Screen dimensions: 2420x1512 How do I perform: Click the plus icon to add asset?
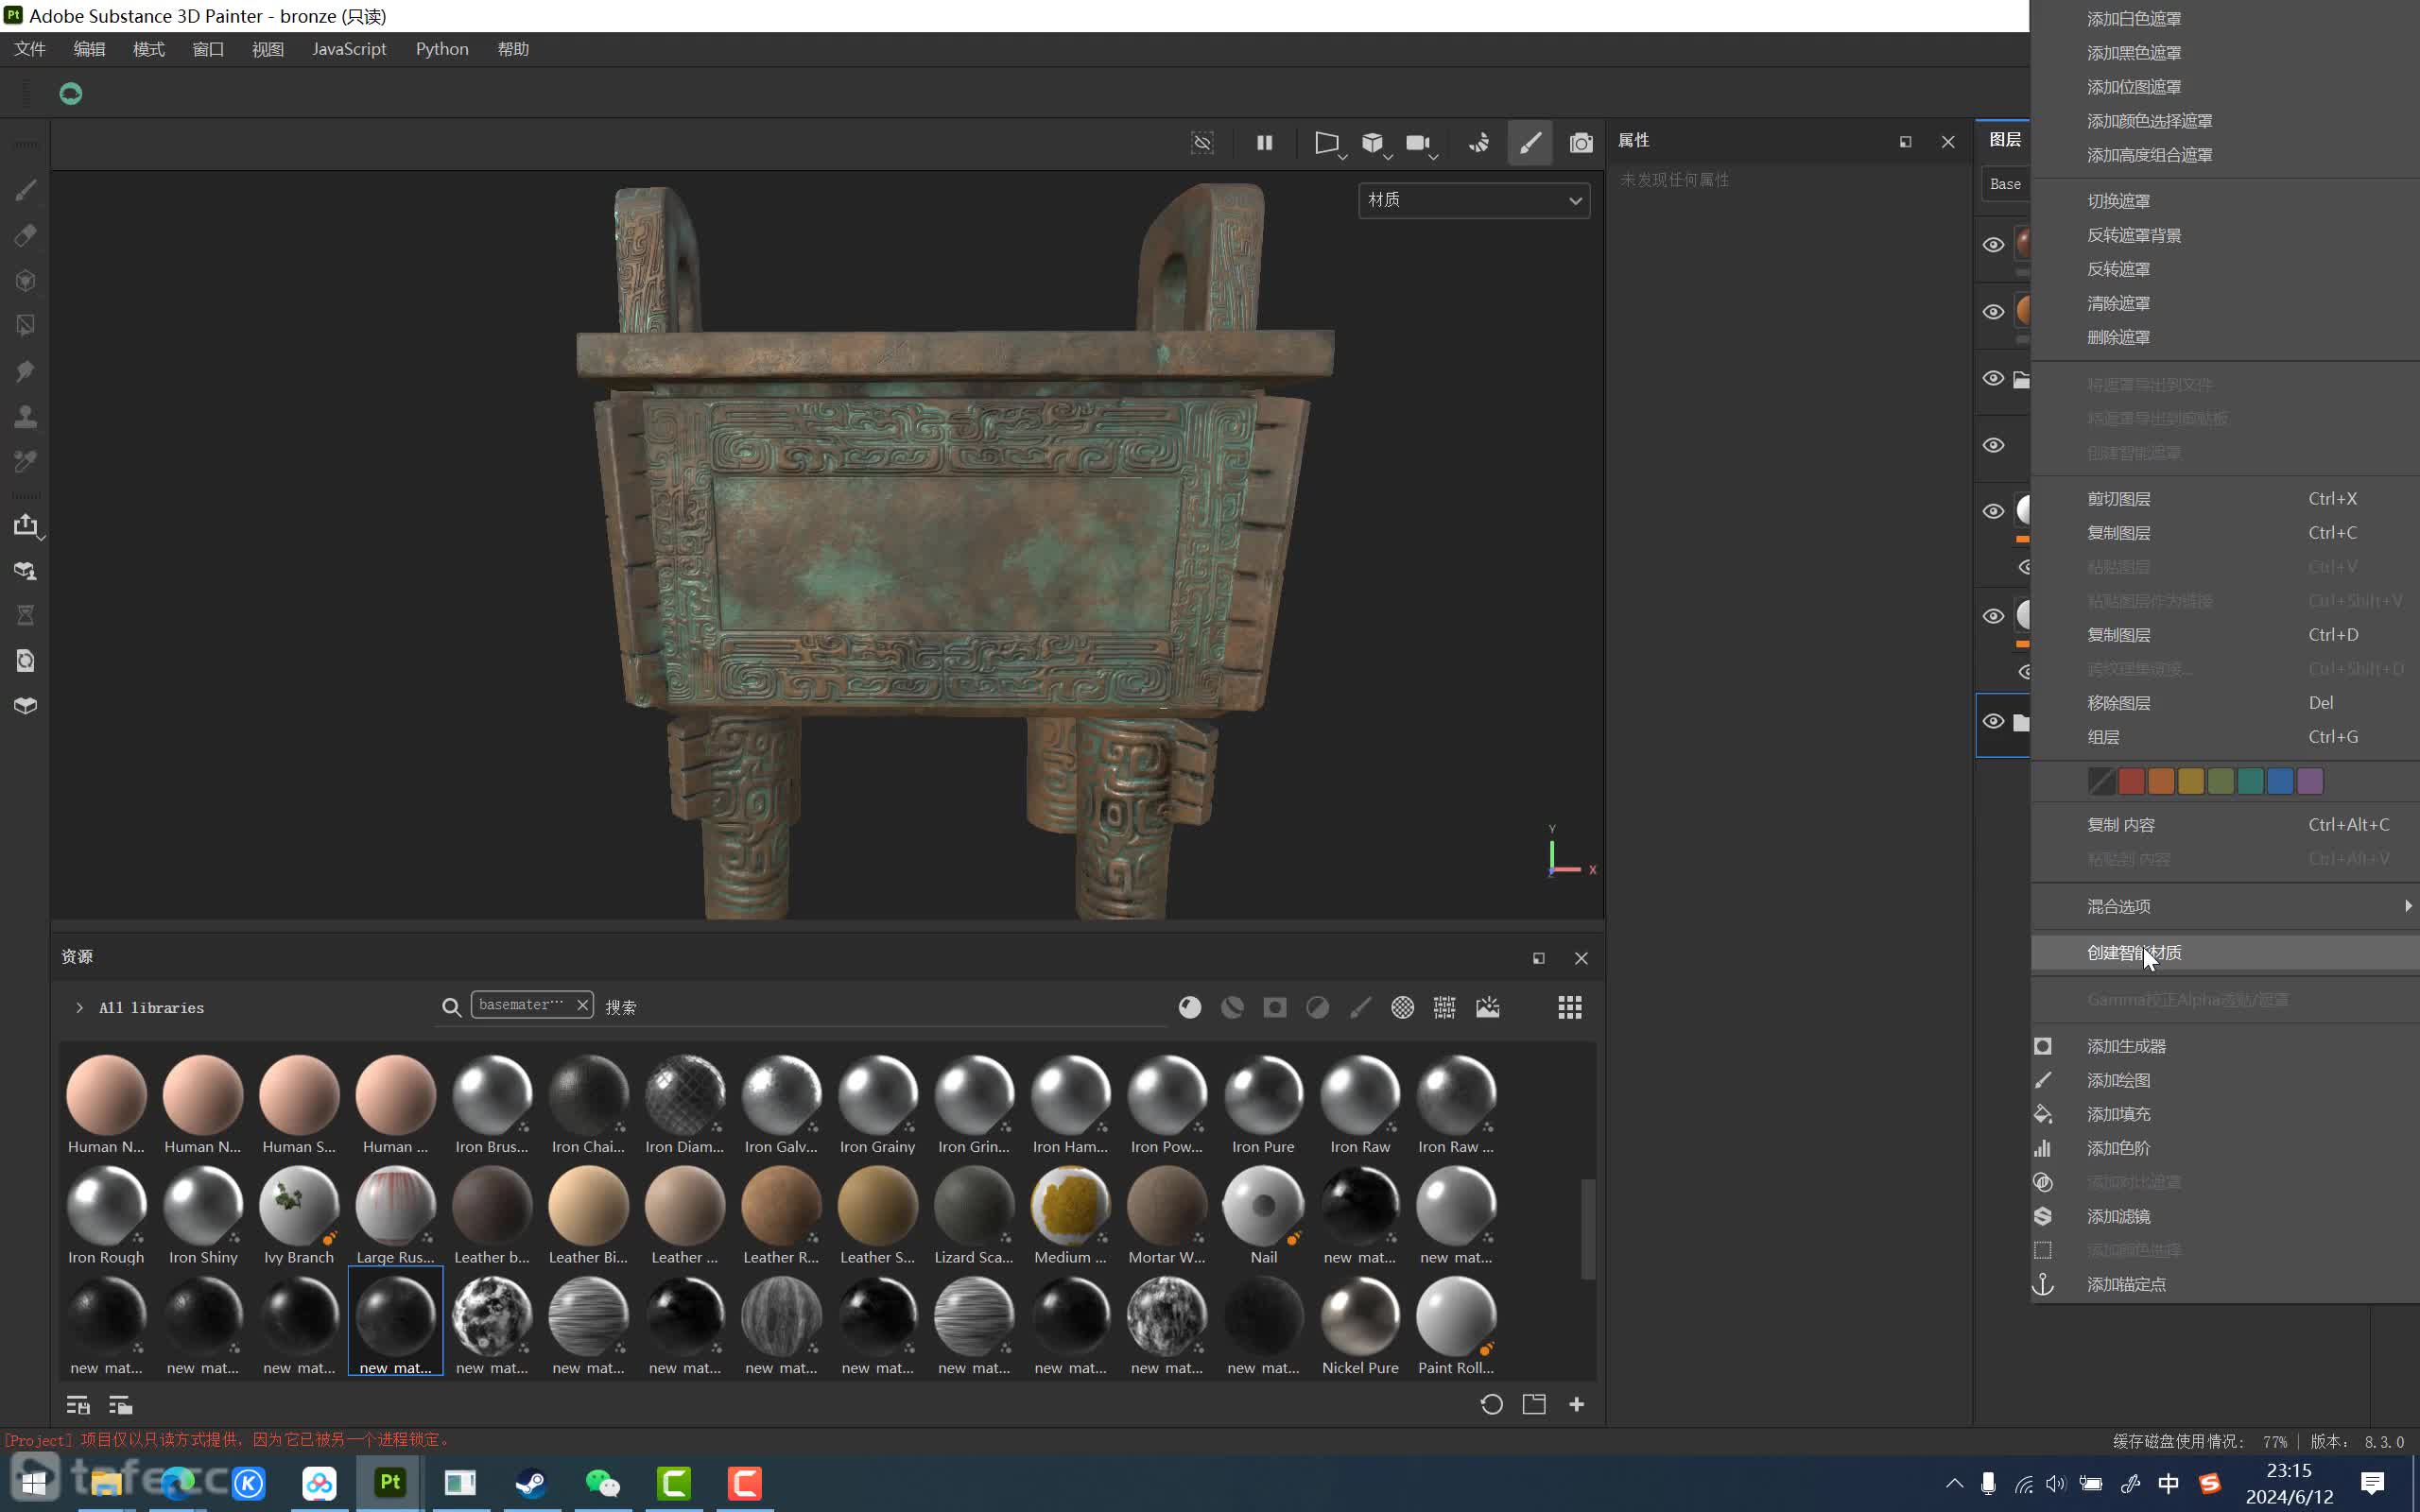click(1577, 1404)
